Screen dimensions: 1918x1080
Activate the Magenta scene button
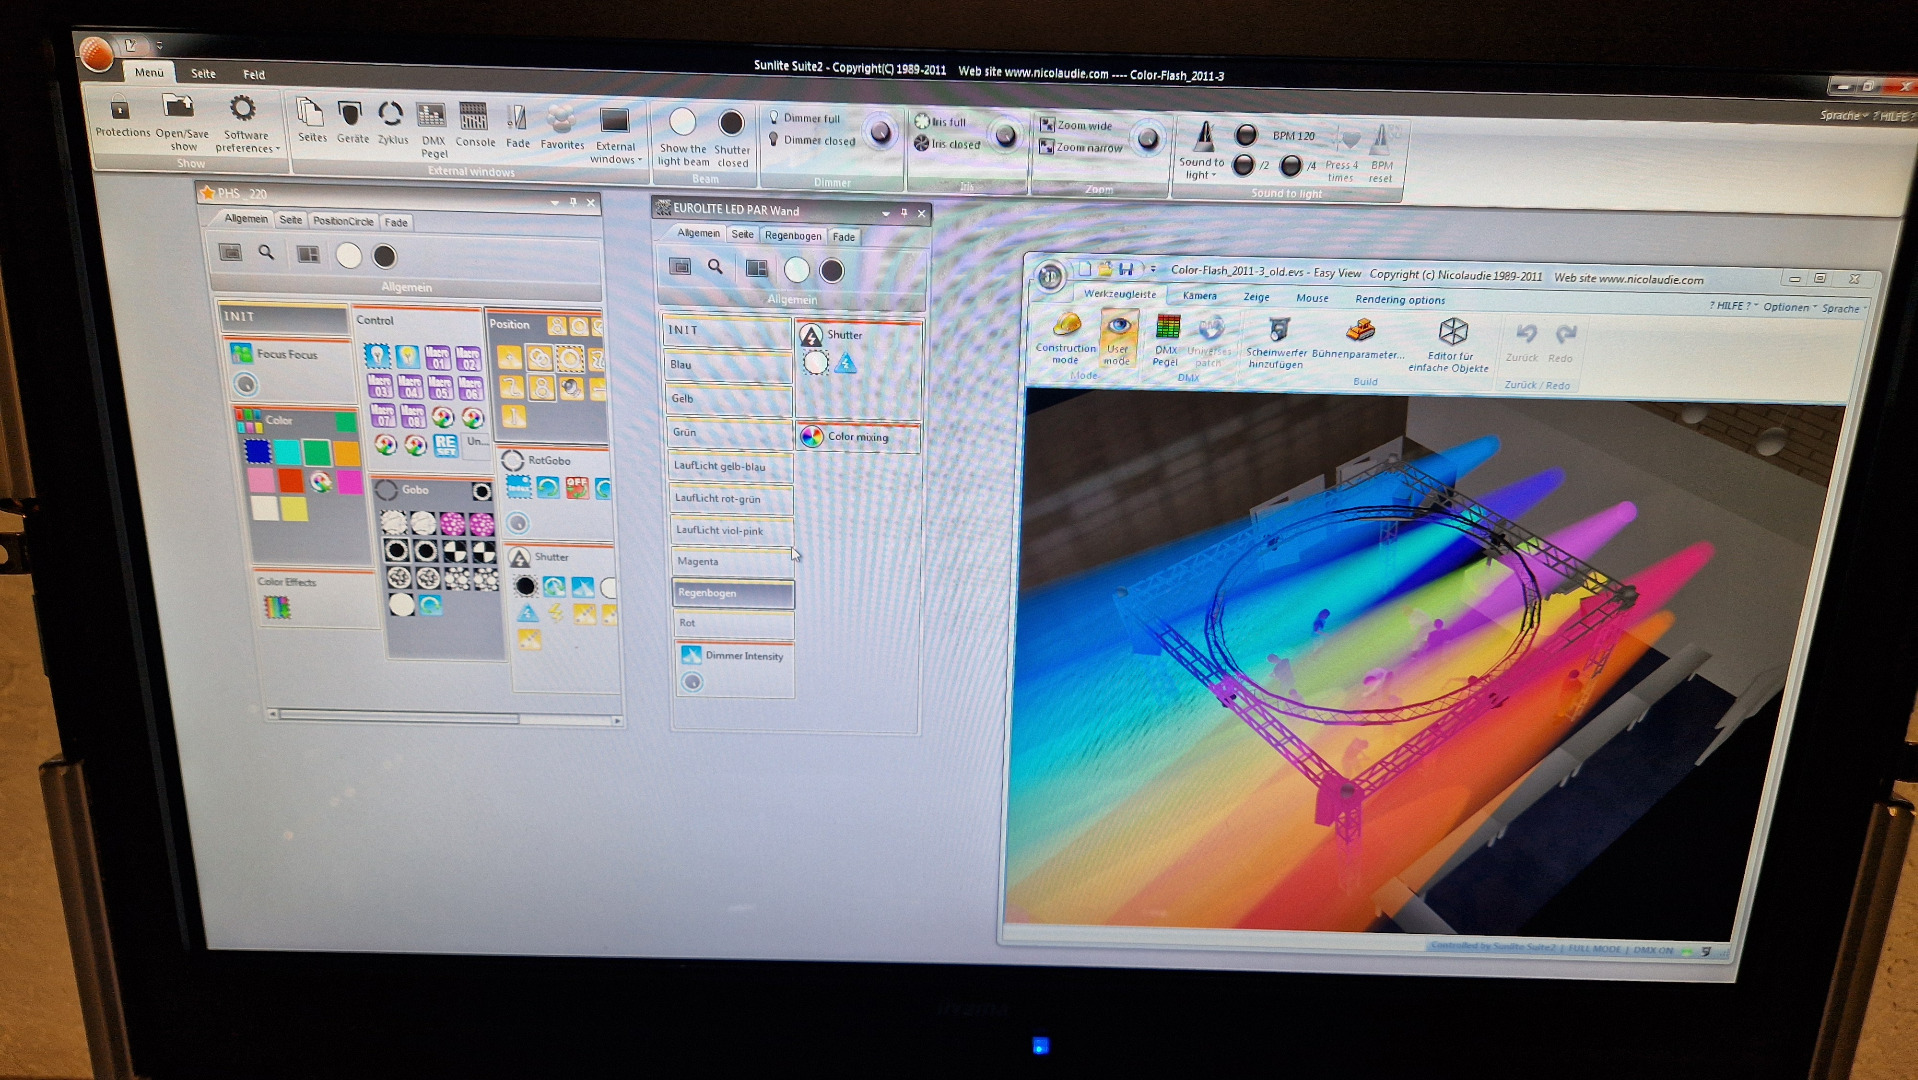[x=730, y=561]
